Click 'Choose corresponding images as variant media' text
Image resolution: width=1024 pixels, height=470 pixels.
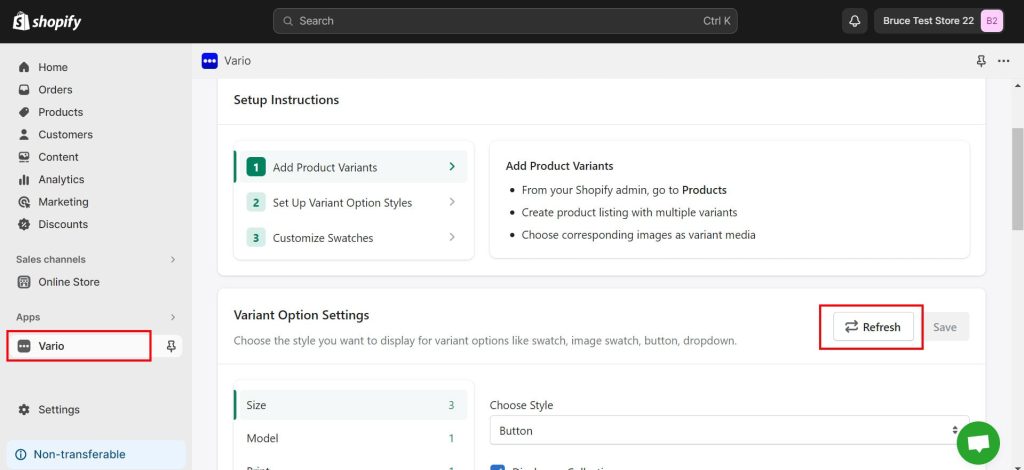[639, 234]
